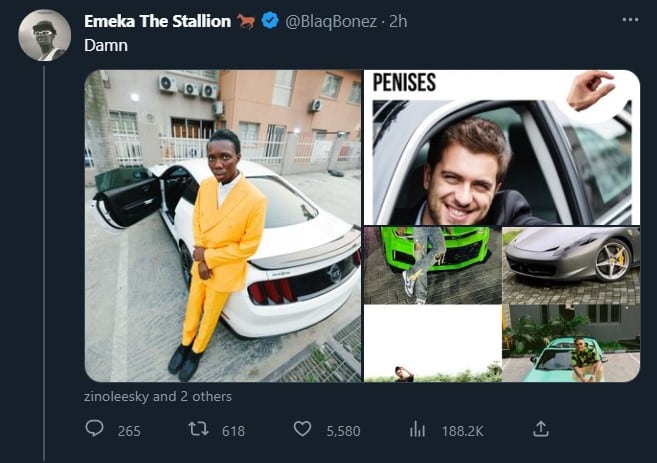Open the smiling man in car image
Image resolution: width=657 pixels, height=463 pixels.
(500, 147)
